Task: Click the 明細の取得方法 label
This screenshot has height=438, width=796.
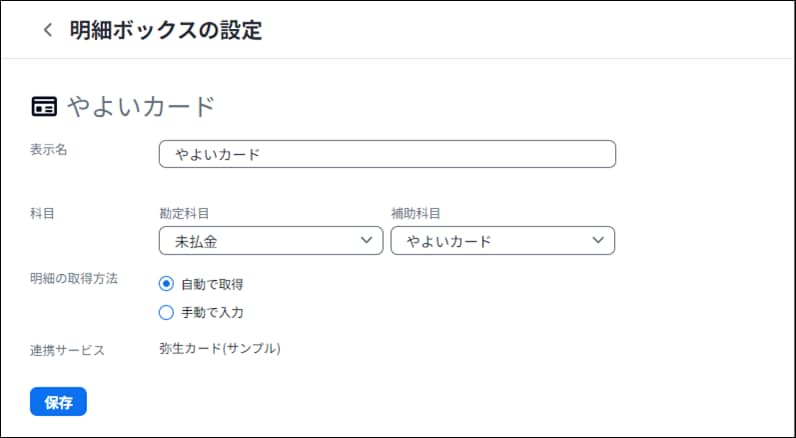Action: coord(74,279)
